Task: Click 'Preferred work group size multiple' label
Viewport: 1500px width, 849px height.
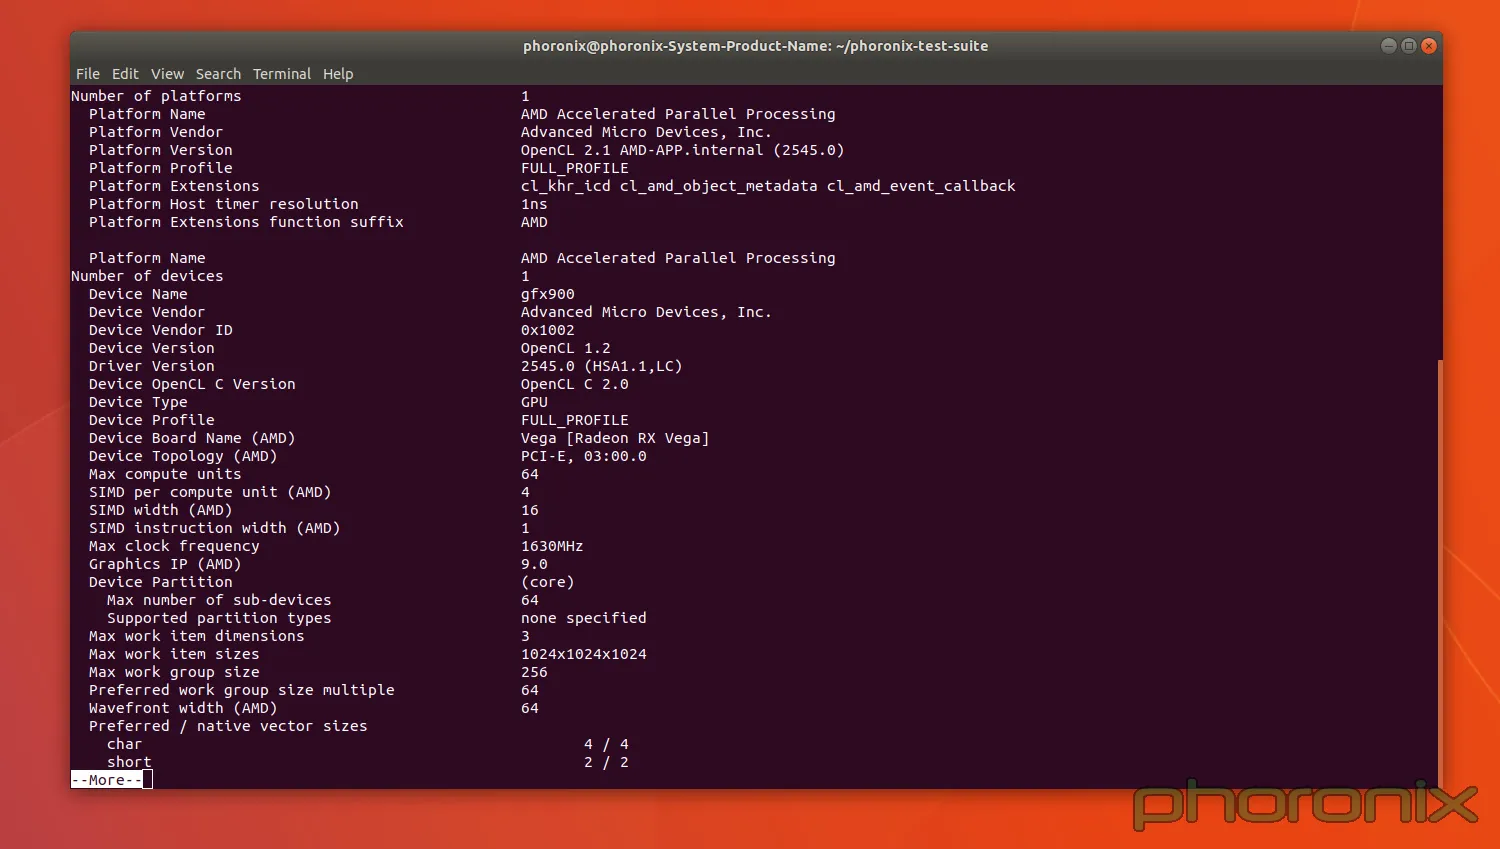Action: pos(241,690)
